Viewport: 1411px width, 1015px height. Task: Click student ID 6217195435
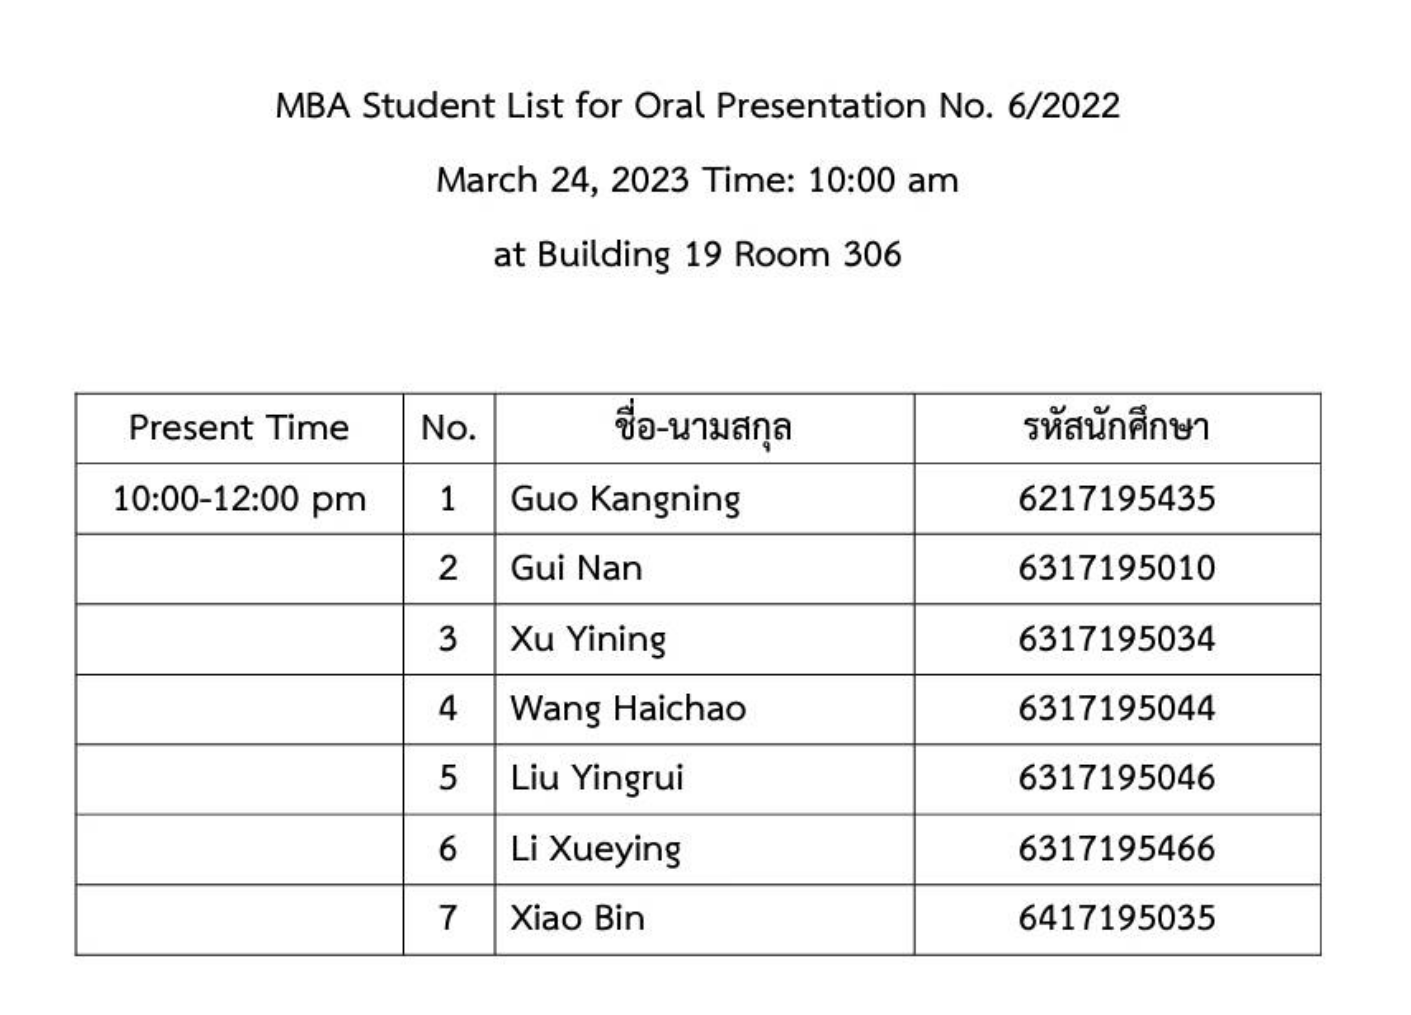(1116, 498)
